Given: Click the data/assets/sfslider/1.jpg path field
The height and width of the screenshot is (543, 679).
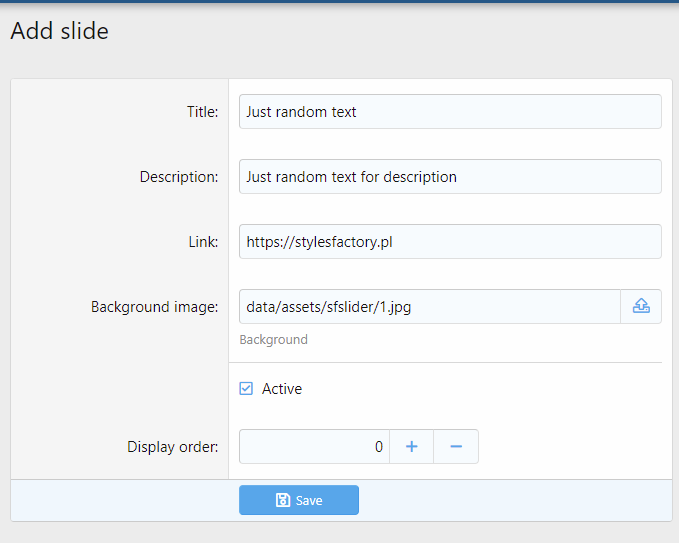Looking at the screenshot, I should pos(430,307).
